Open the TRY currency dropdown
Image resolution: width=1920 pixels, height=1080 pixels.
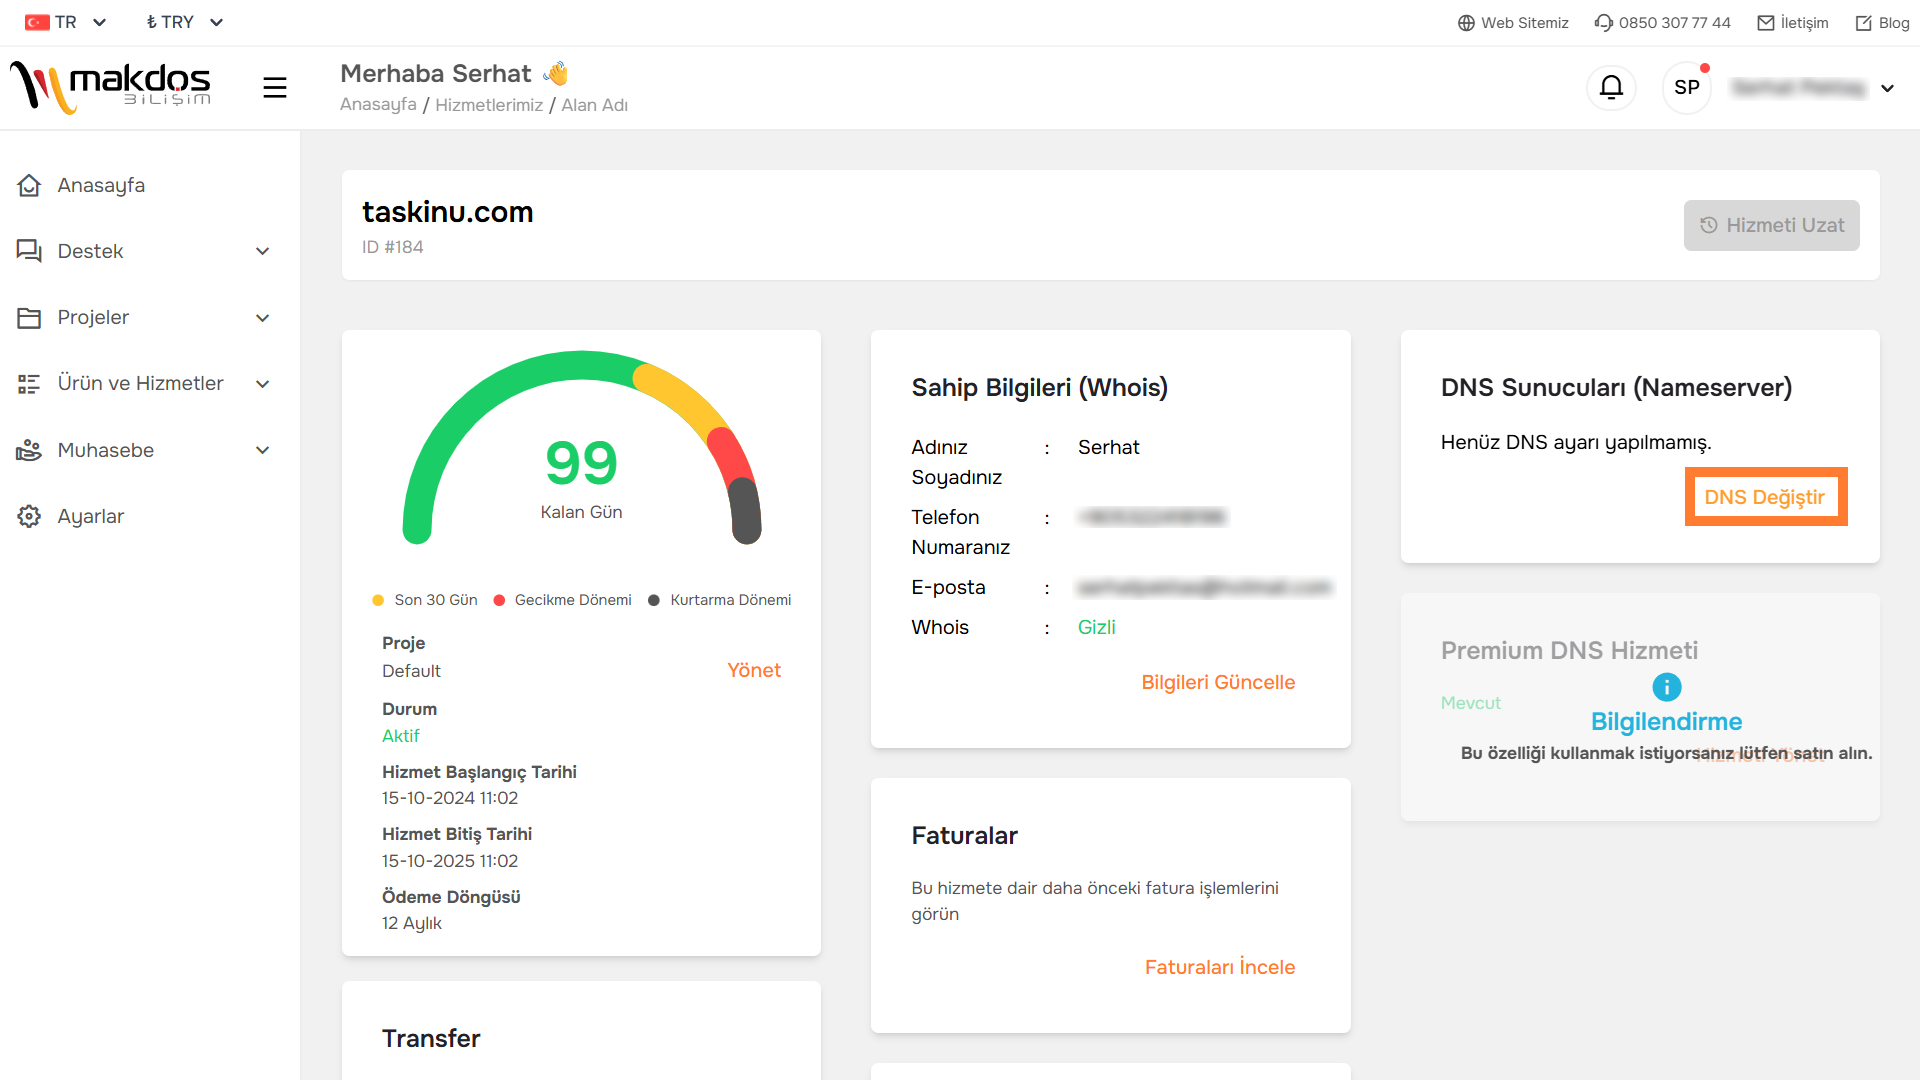pyautogui.click(x=184, y=22)
